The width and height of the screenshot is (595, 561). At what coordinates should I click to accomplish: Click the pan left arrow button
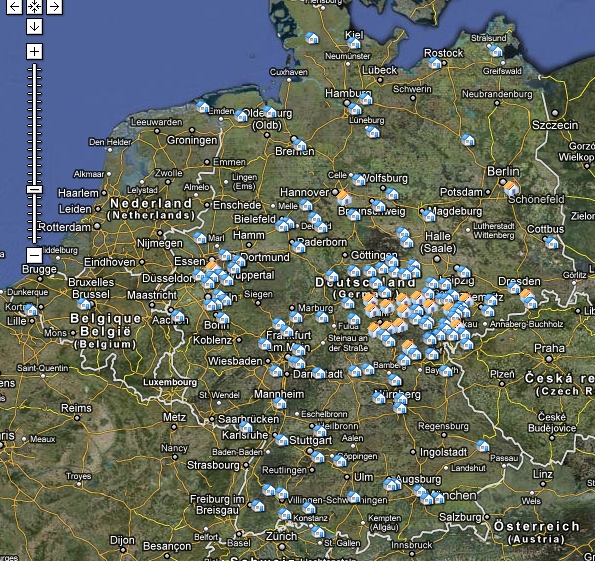pyautogui.click(x=14, y=6)
